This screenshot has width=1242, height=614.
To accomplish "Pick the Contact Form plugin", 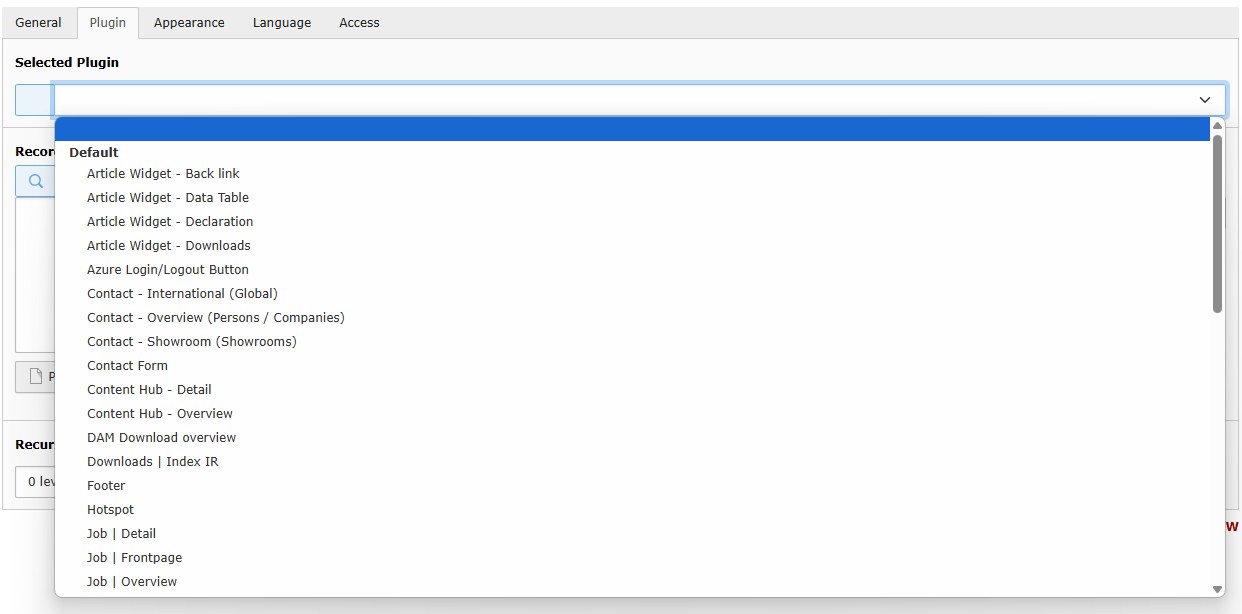I will click(127, 366).
